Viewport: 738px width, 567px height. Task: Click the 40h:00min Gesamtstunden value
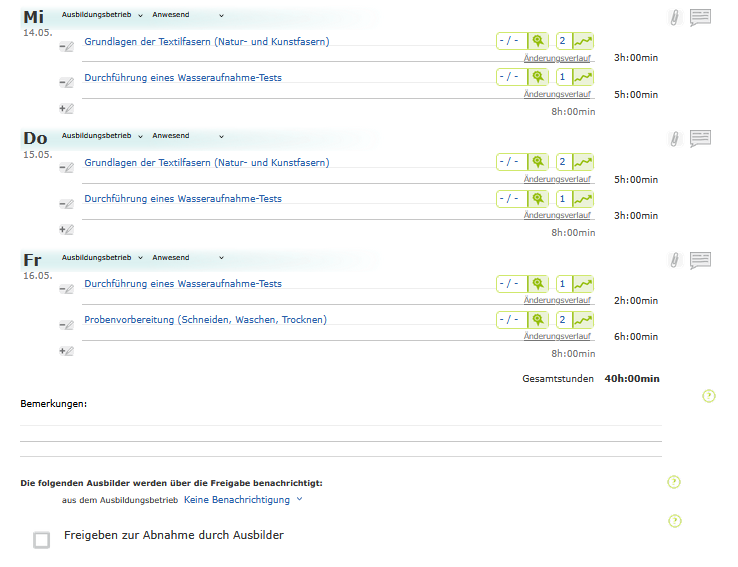(632, 379)
